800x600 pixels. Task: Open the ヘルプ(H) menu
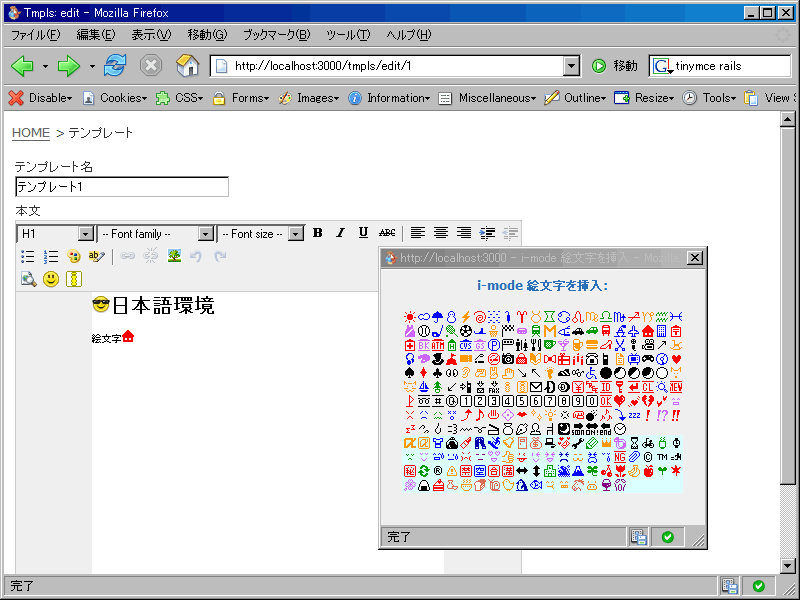[x=409, y=35]
